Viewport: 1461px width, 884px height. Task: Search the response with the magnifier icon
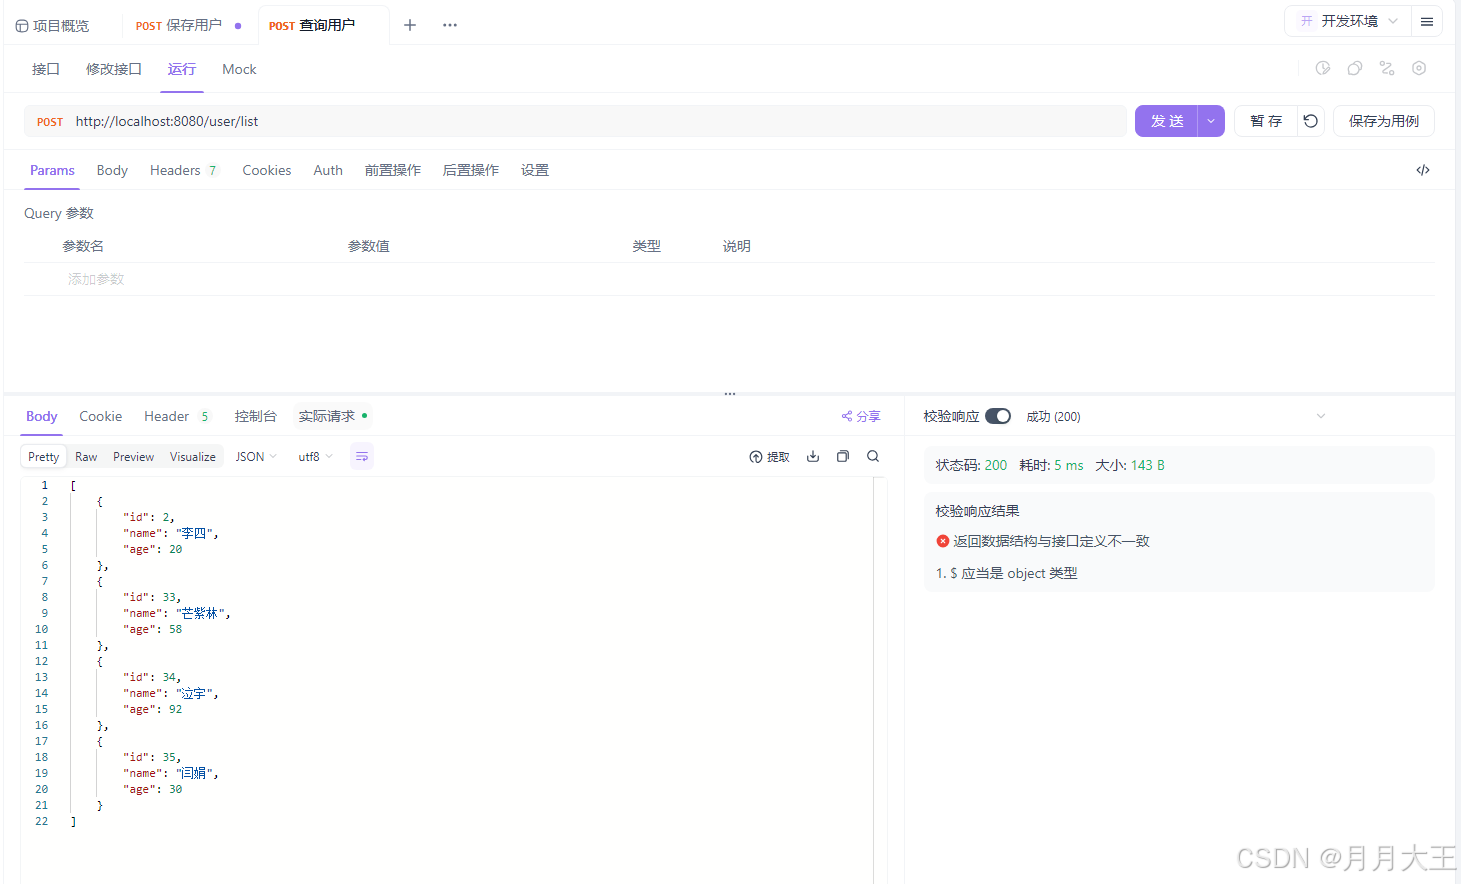(873, 456)
